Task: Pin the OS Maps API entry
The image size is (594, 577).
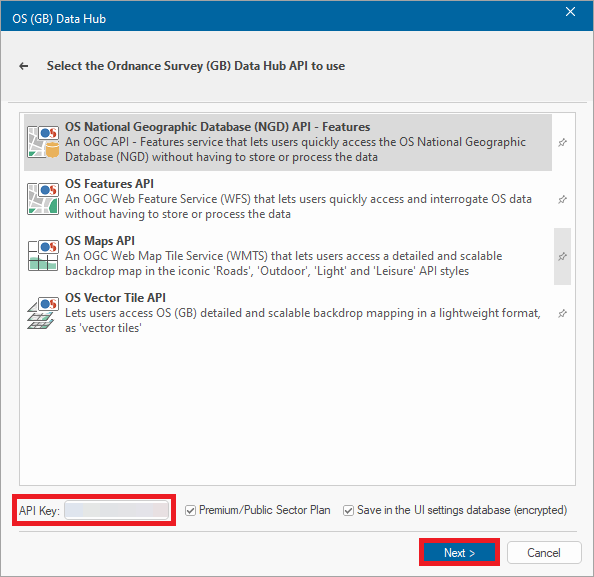Action: [x=563, y=256]
